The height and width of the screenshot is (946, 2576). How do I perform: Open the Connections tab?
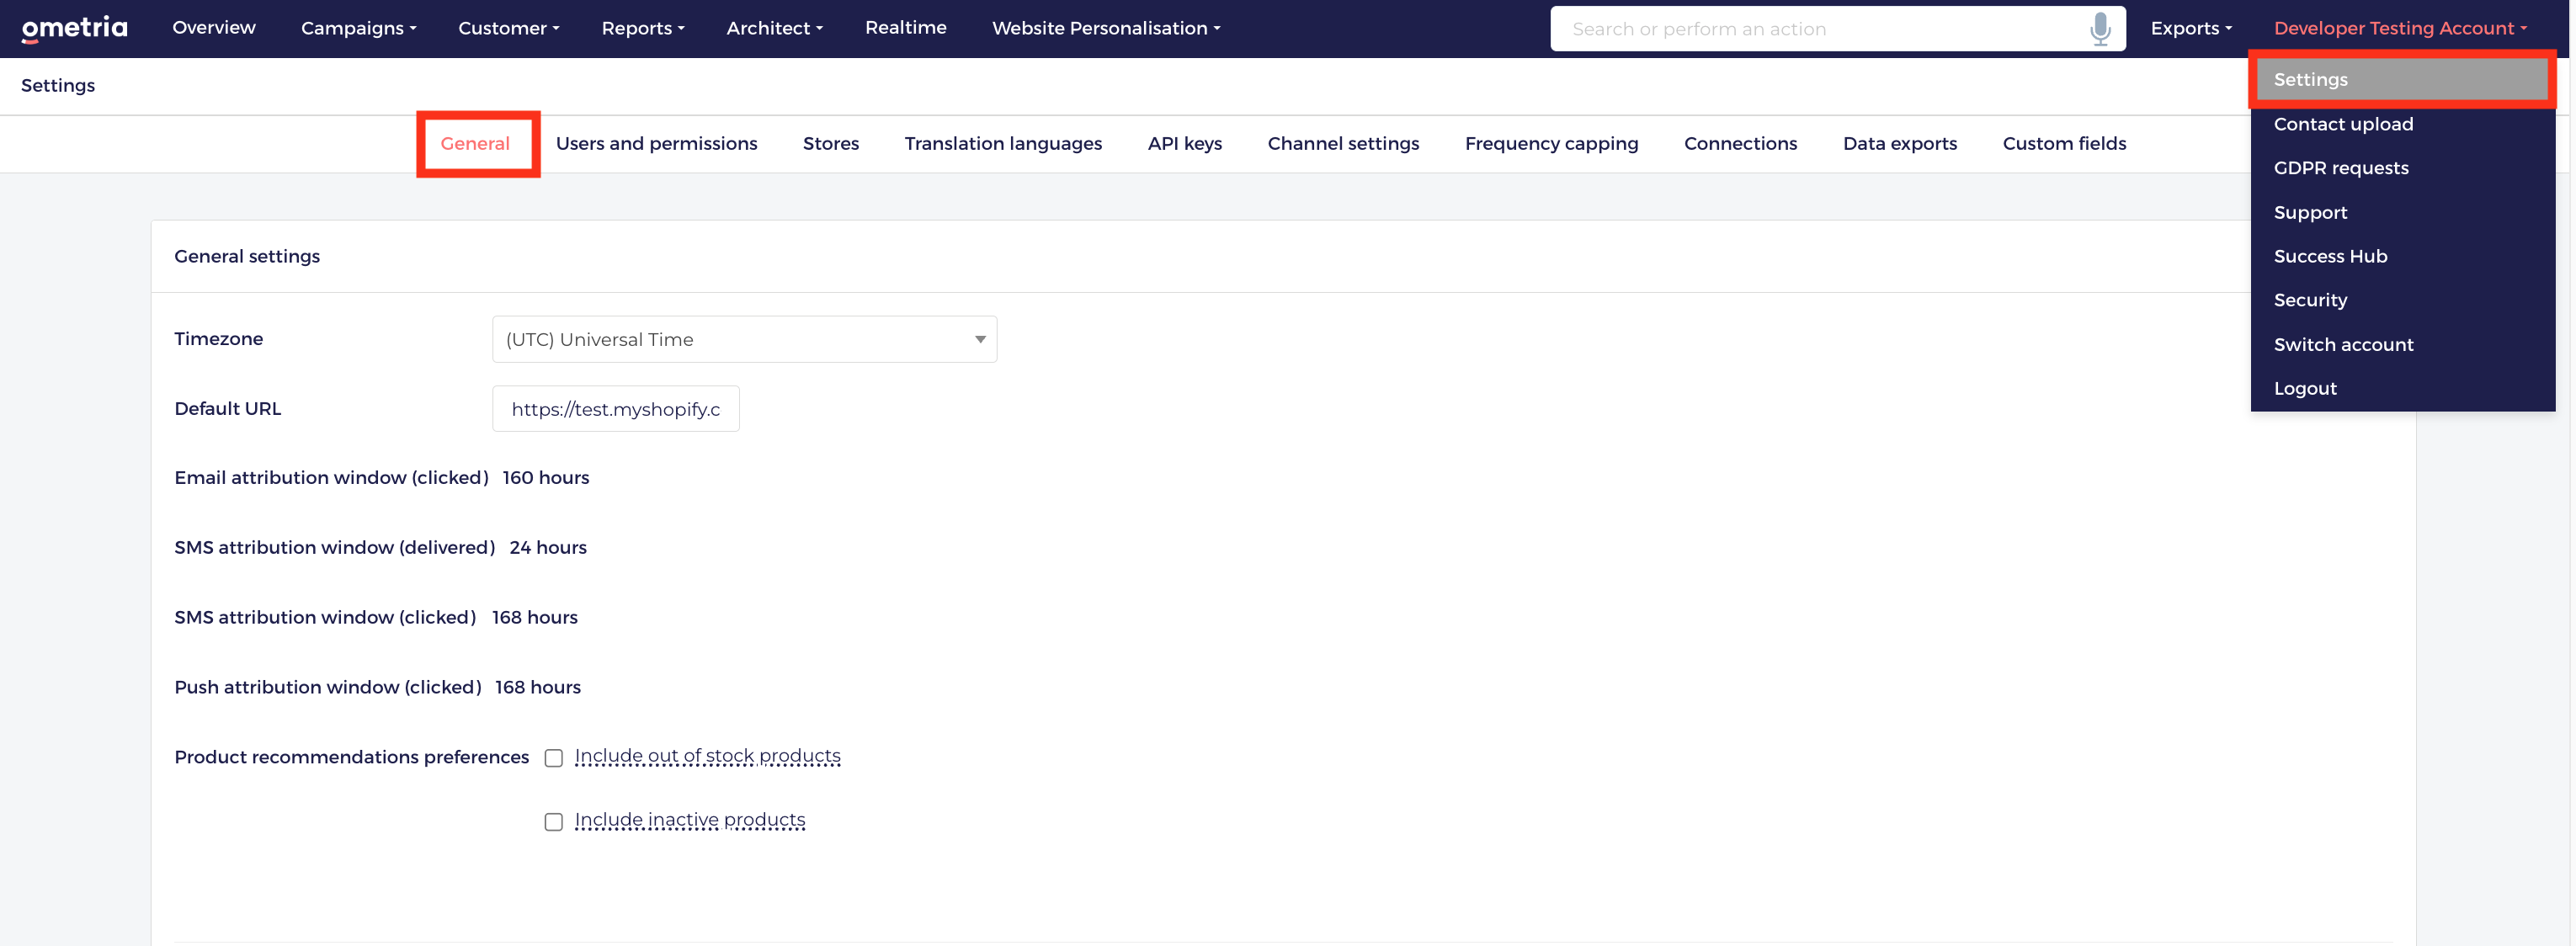pyautogui.click(x=1740, y=144)
